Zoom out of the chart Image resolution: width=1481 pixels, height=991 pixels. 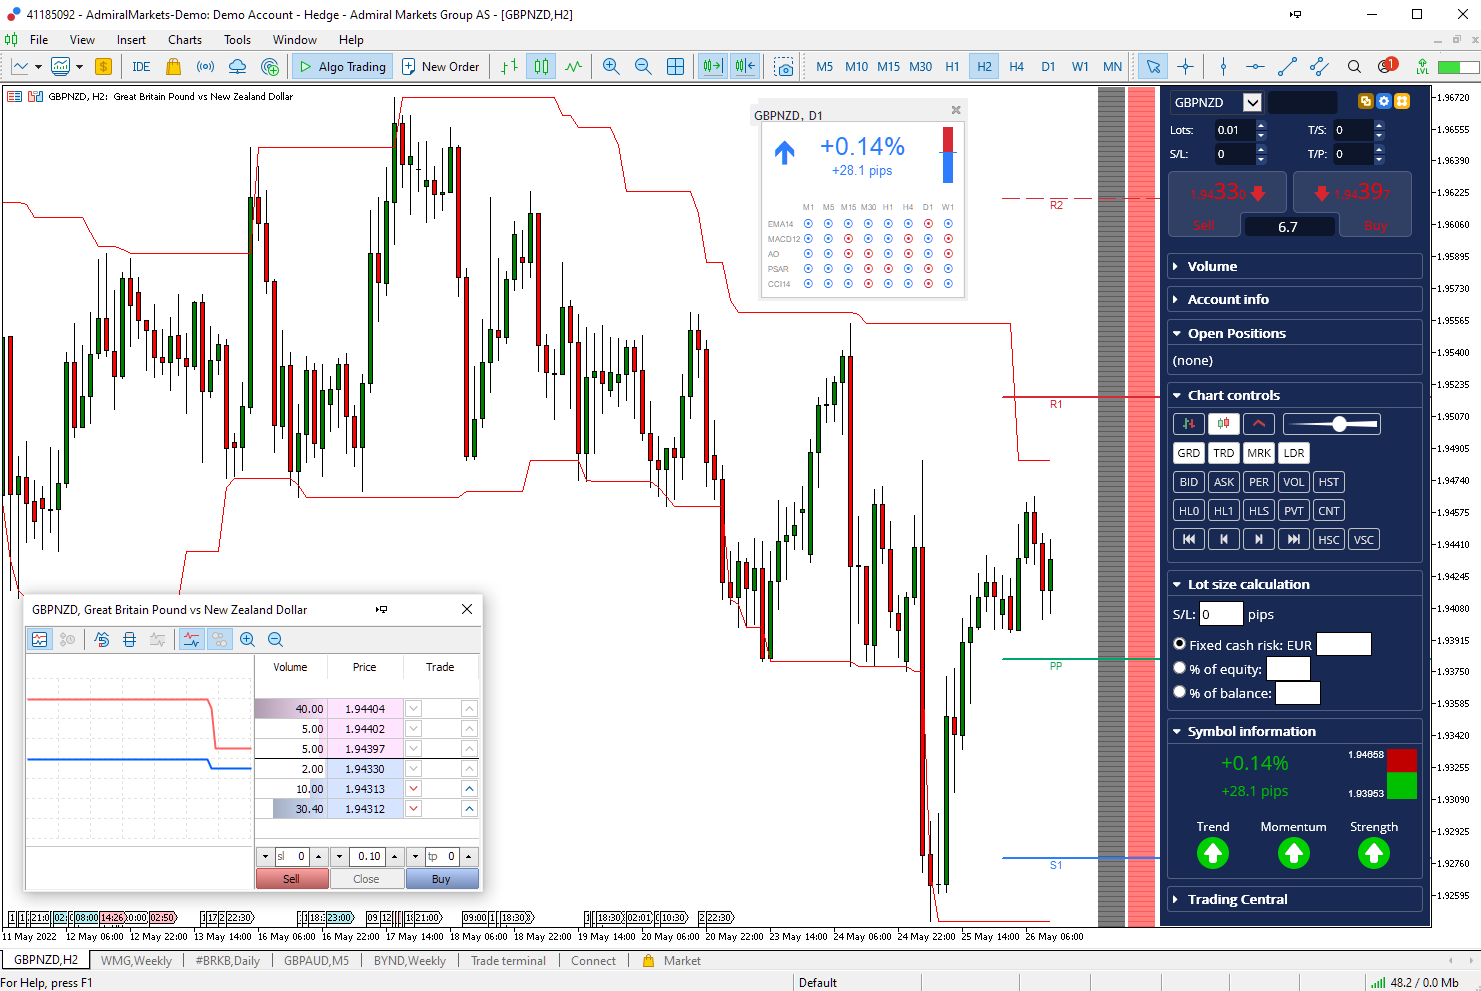[x=643, y=66]
